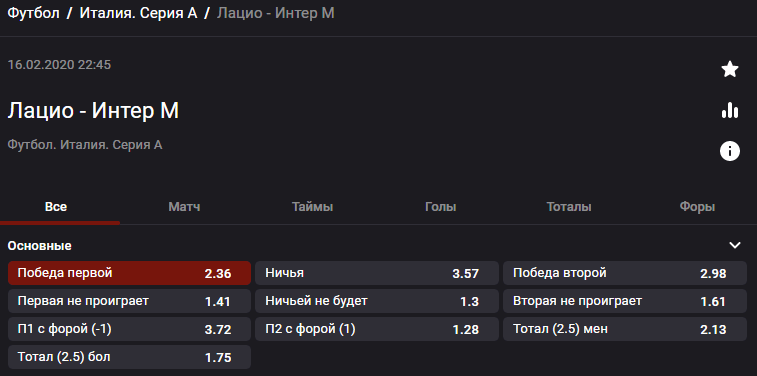757x376 pixels.
Task: Pick the Ничья 3.57 odds
Action: (x=377, y=273)
